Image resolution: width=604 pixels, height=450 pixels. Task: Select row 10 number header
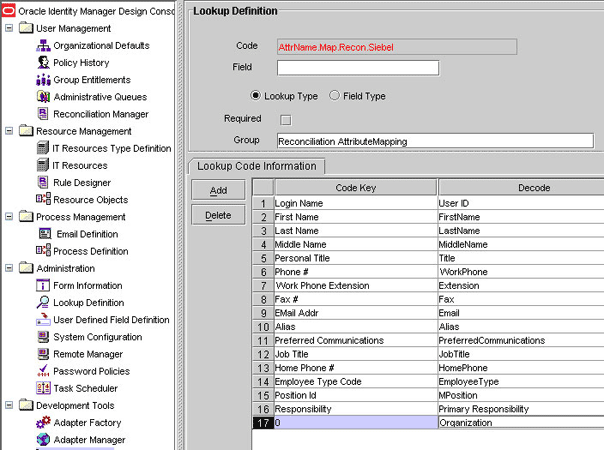263,327
